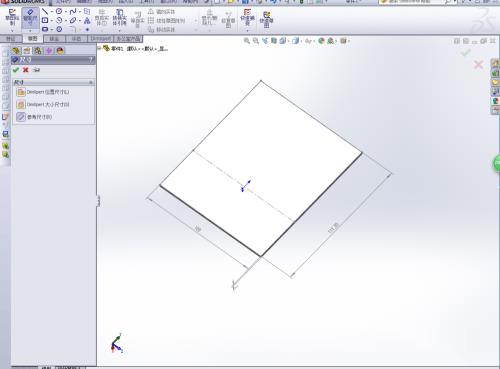Viewport: 500px width, 369px height.
Task: Select the Spline sketch tool
Action: point(72,11)
